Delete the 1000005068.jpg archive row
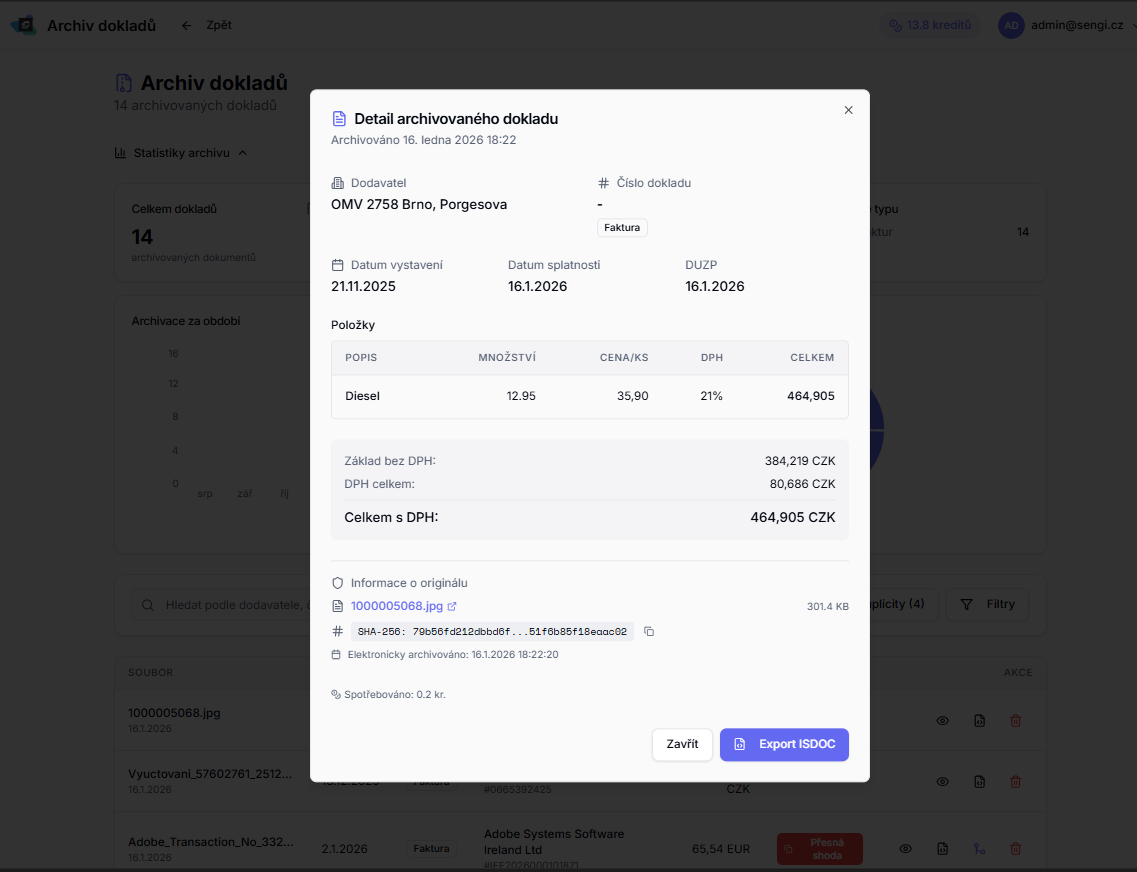The width and height of the screenshot is (1137, 872). coord(1015,720)
